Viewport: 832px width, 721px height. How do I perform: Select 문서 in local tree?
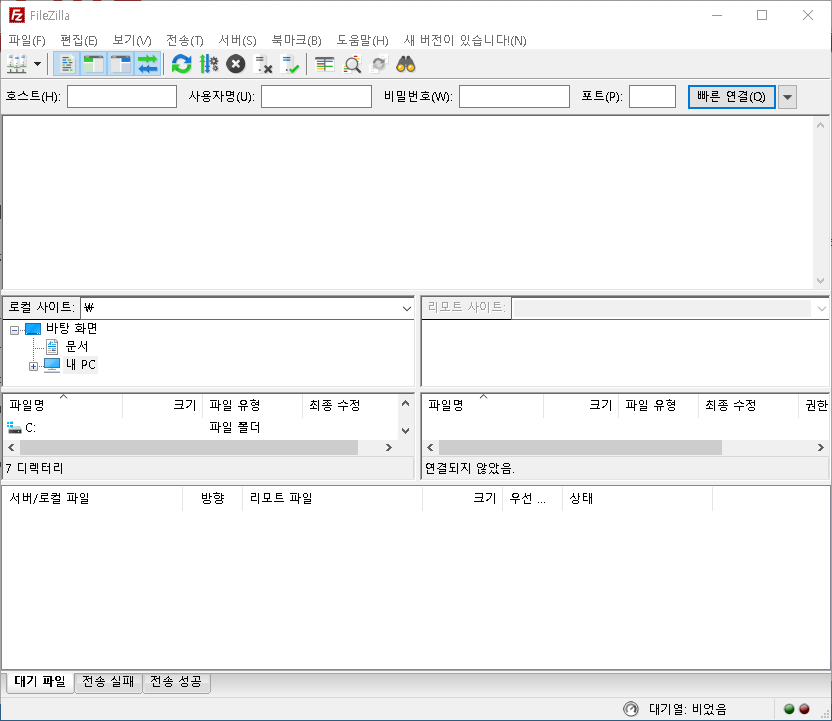pos(76,346)
